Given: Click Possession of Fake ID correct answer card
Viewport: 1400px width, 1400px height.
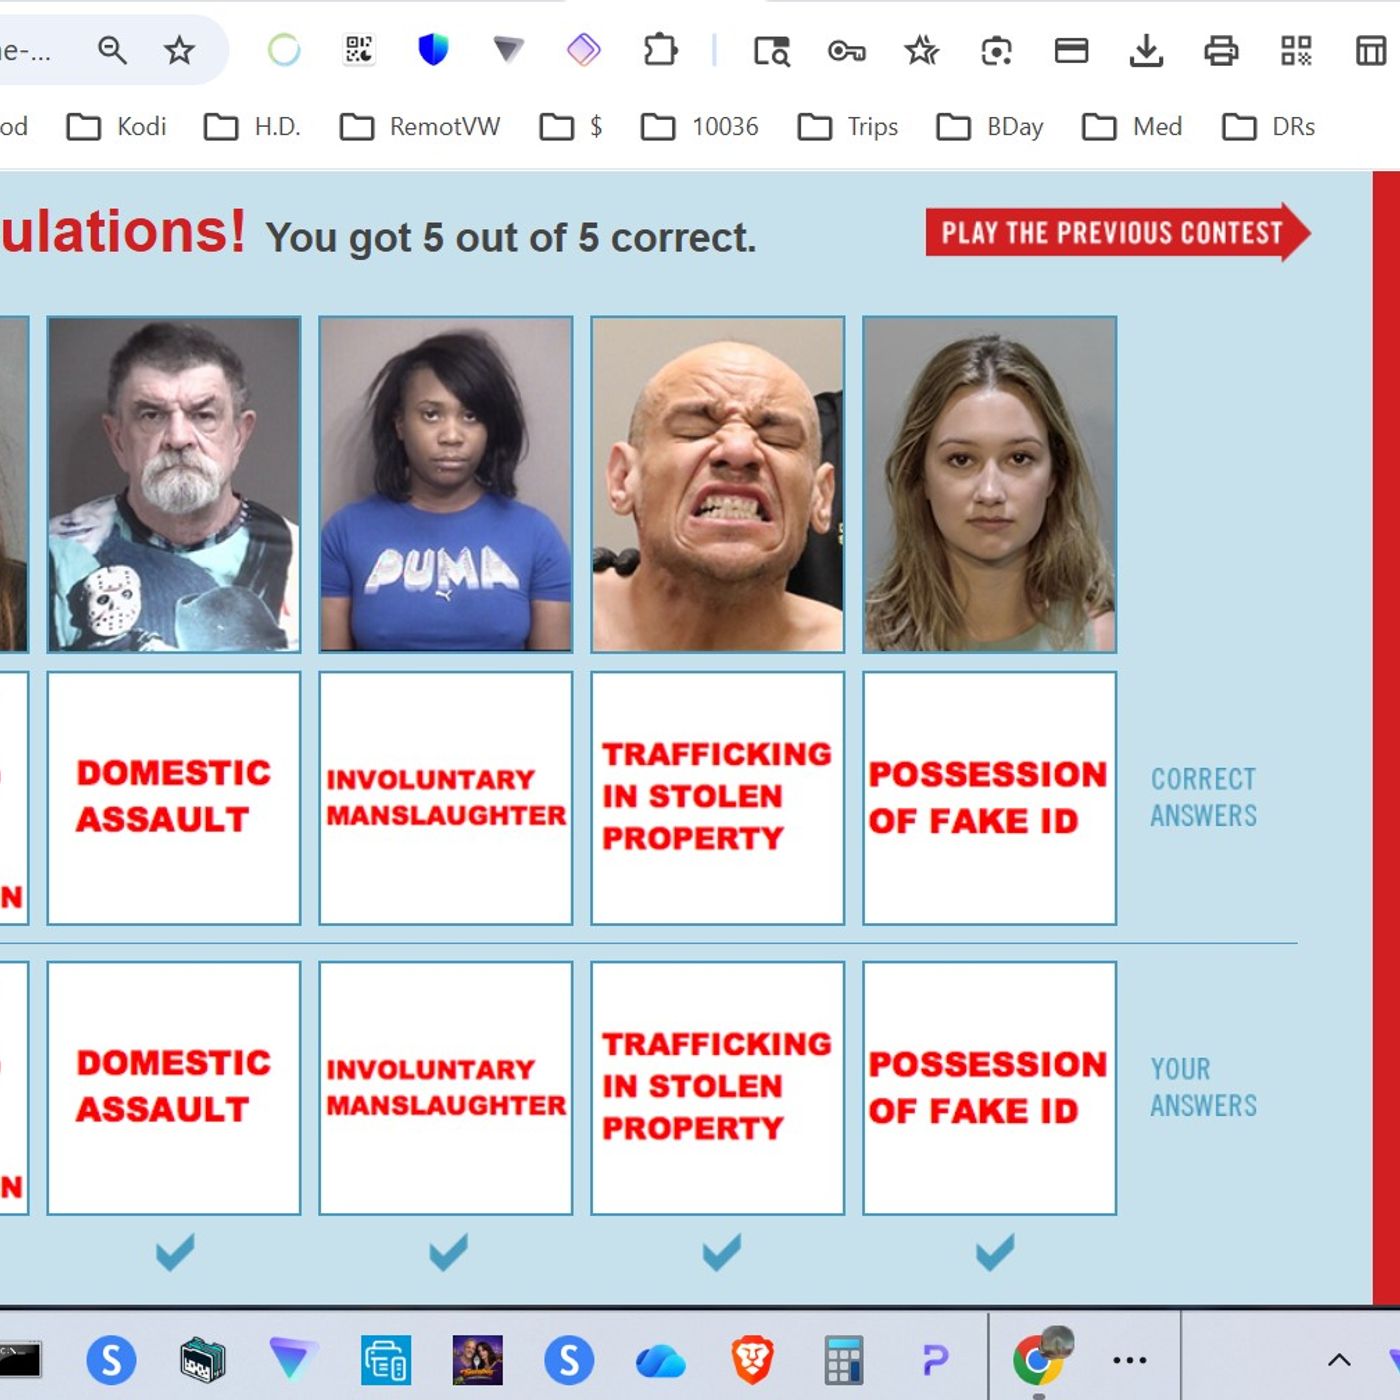Looking at the screenshot, I should [x=990, y=798].
